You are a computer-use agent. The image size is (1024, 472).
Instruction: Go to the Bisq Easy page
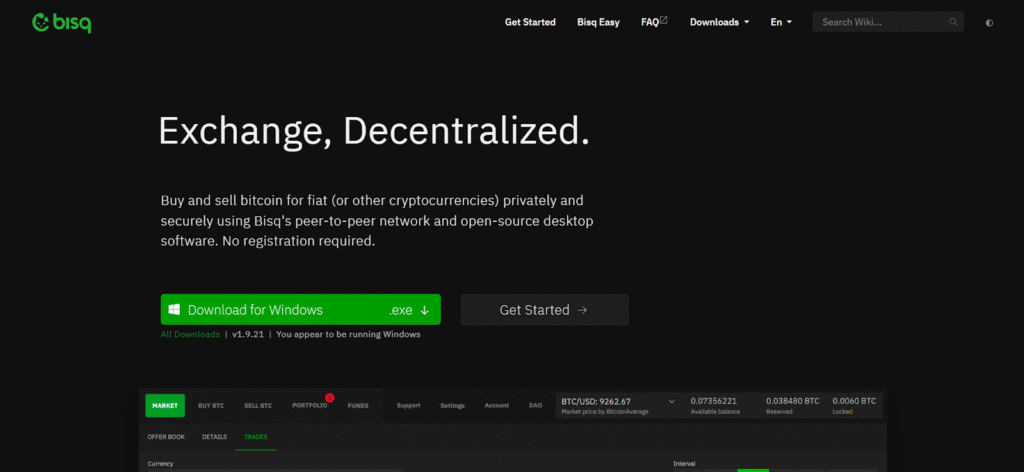pos(598,22)
